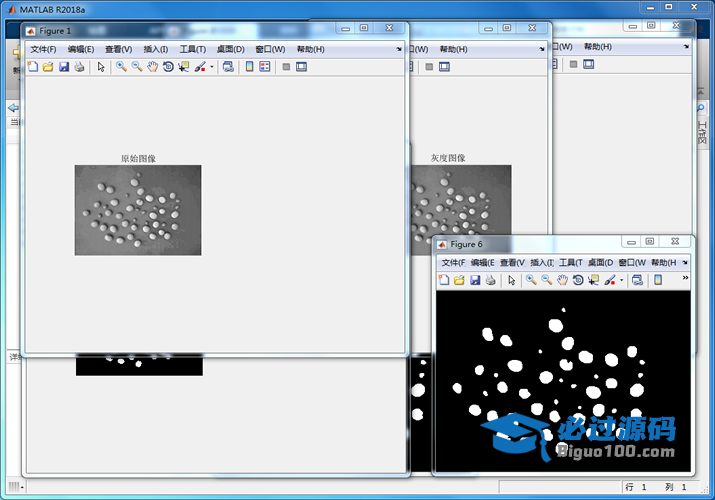Choose Brush data tool in Figure 1
The width and height of the screenshot is (715, 500).
[200, 67]
